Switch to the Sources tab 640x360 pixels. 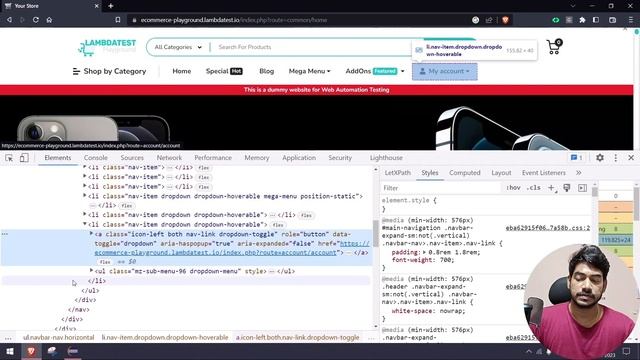(132, 158)
